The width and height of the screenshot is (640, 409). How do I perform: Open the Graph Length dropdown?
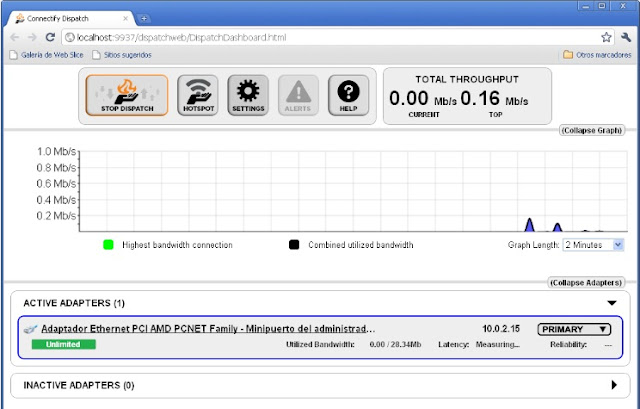tap(593, 245)
